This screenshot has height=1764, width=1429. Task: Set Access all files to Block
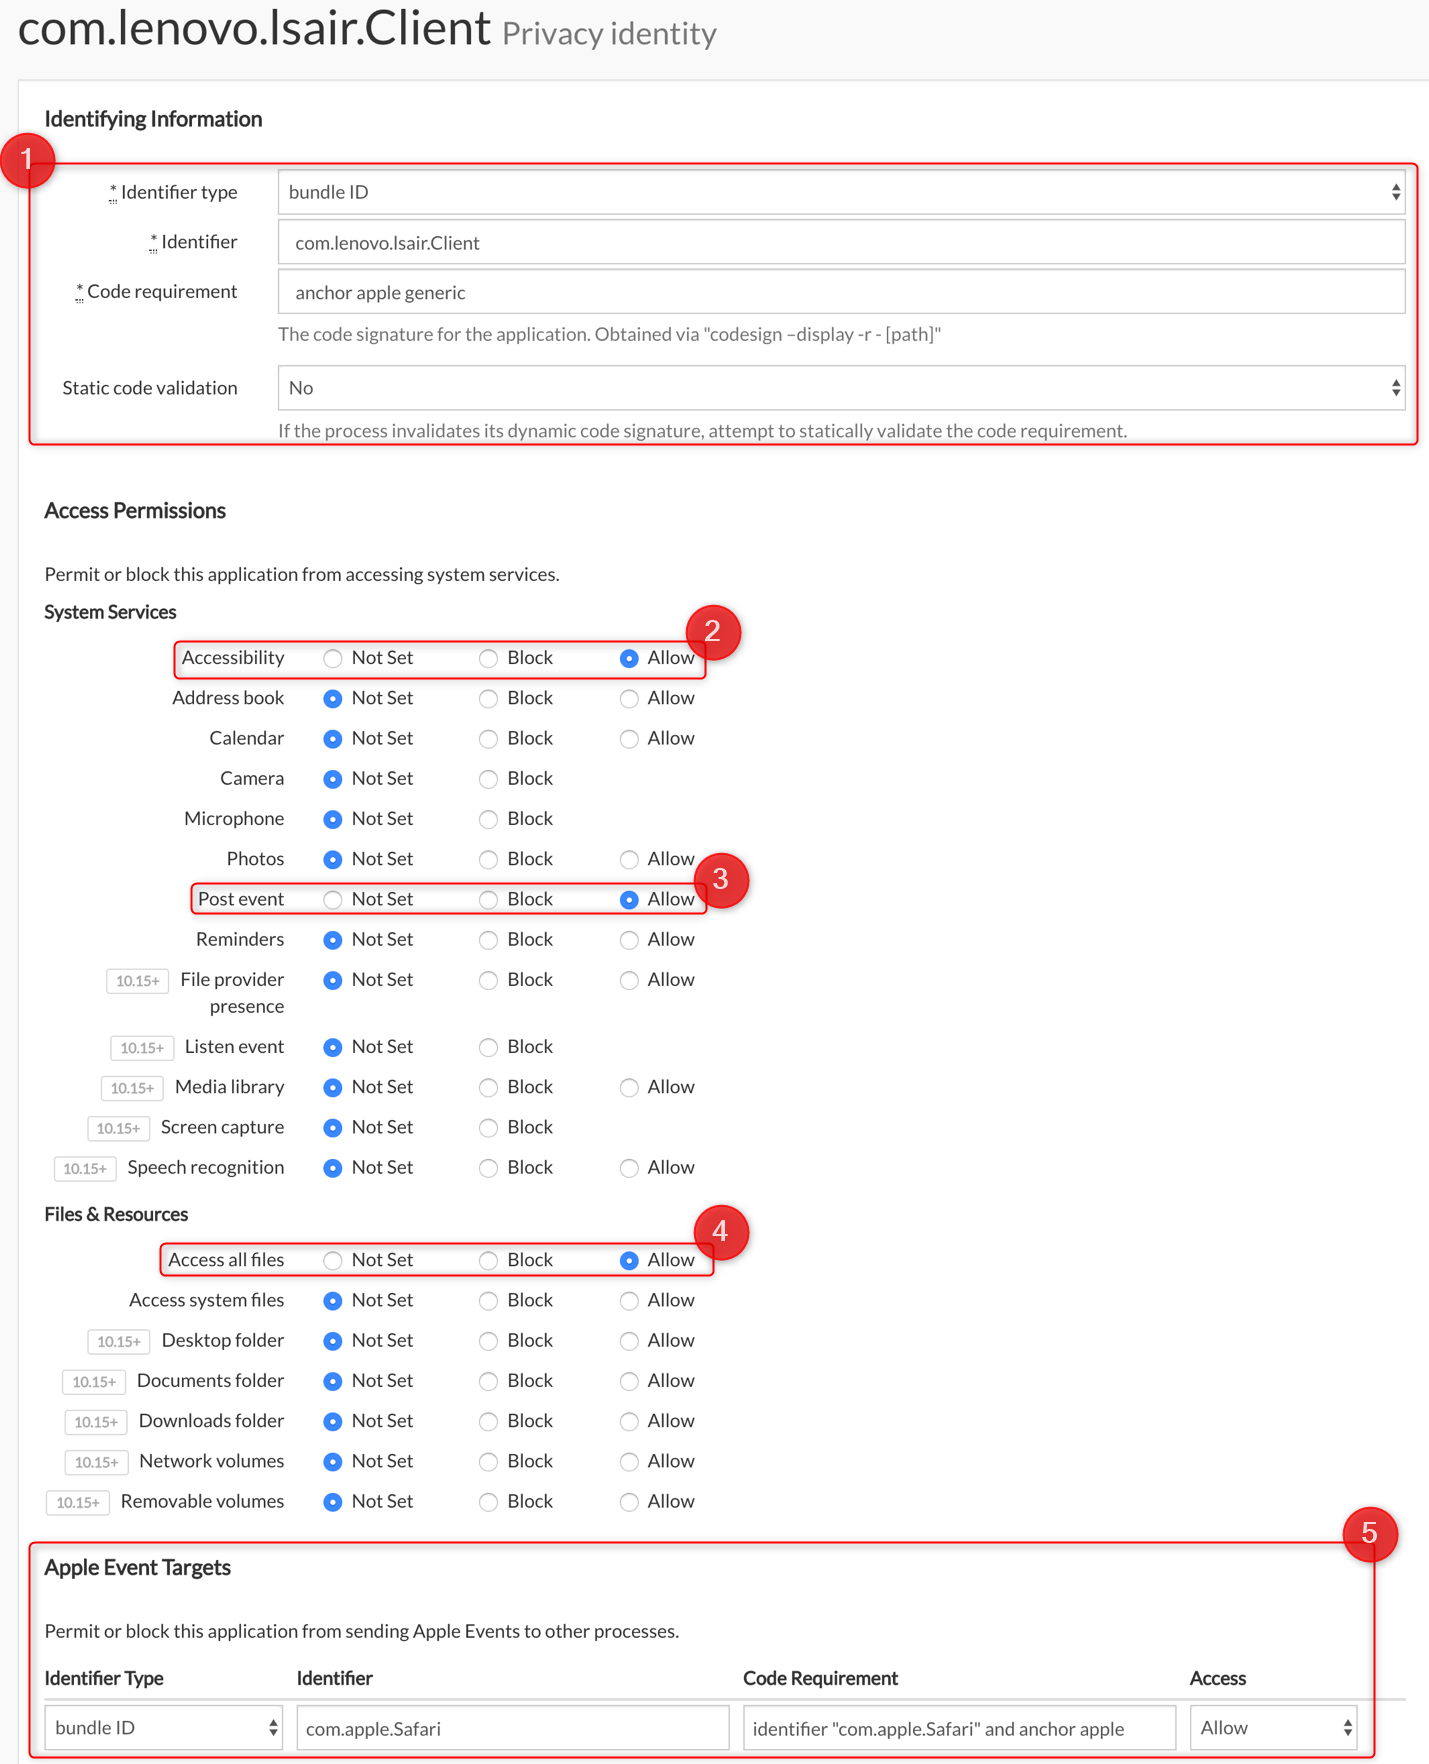[x=488, y=1260]
